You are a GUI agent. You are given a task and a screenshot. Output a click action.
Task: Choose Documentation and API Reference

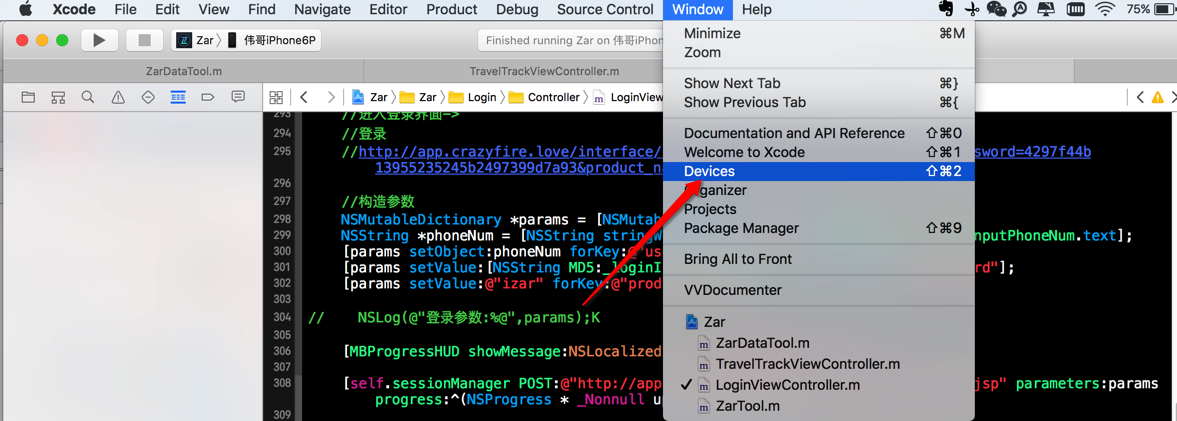tap(819, 133)
